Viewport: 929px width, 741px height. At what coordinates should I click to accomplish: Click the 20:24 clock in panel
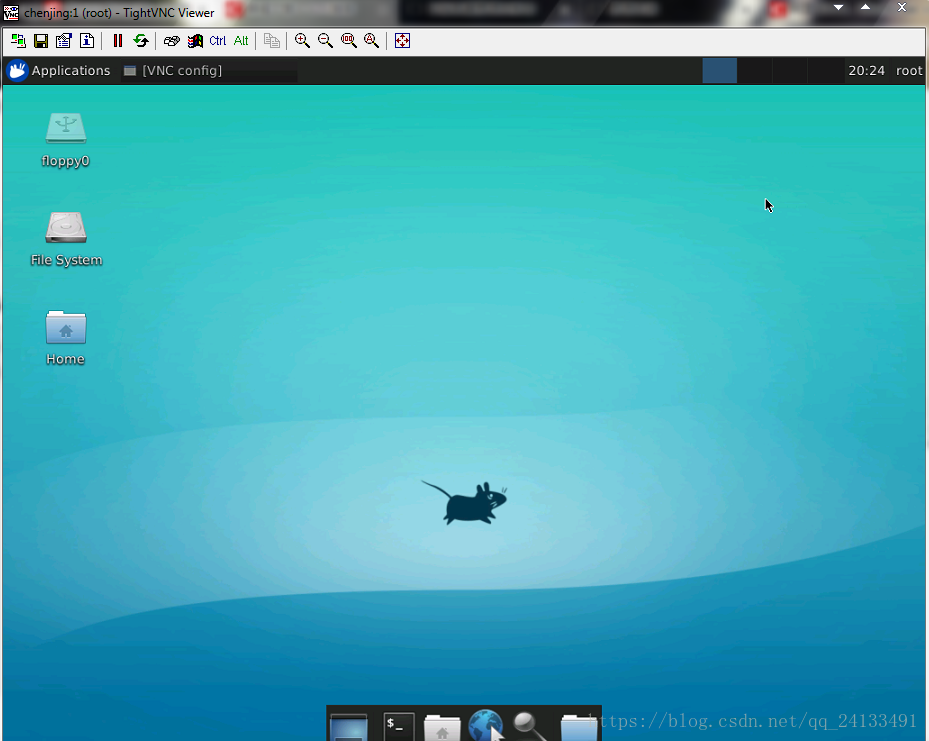click(x=866, y=70)
